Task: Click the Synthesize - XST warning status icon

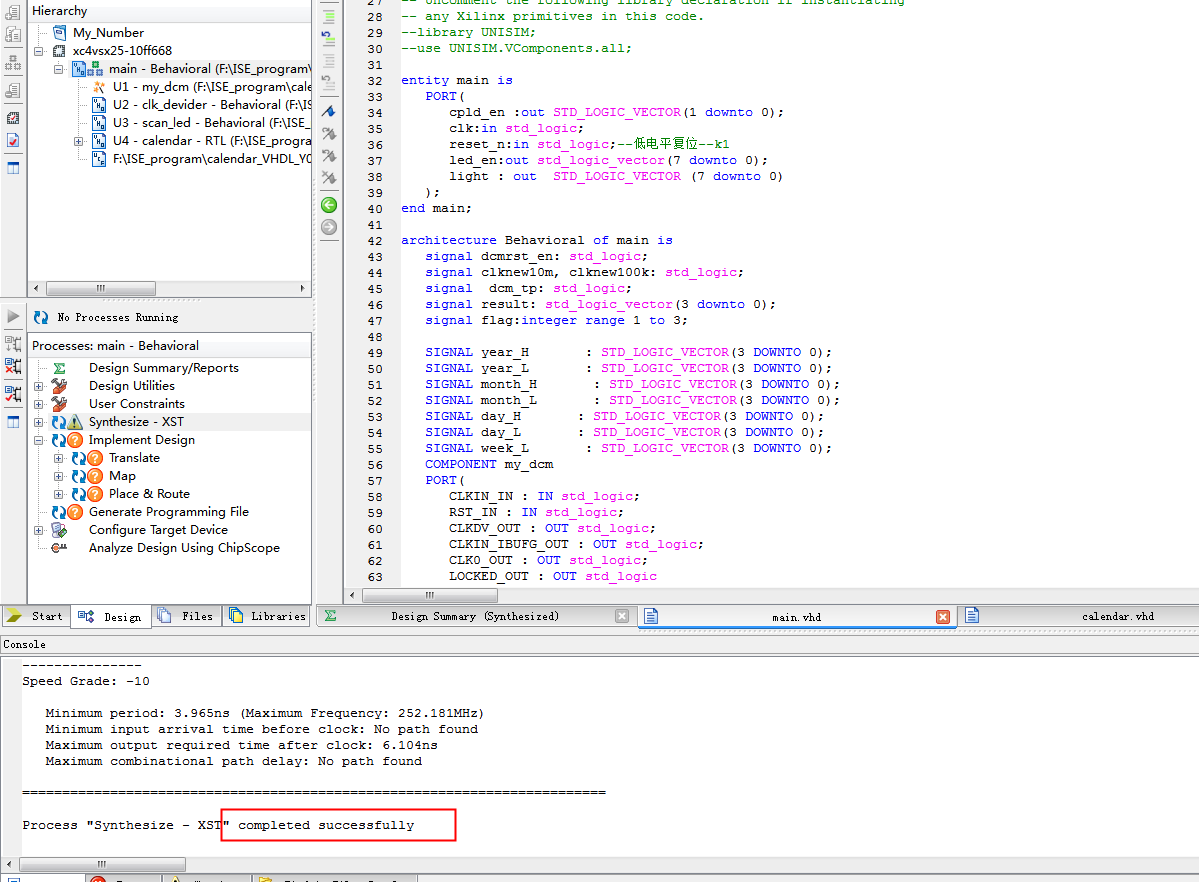Action: pyautogui.click(x=75, y=422)
